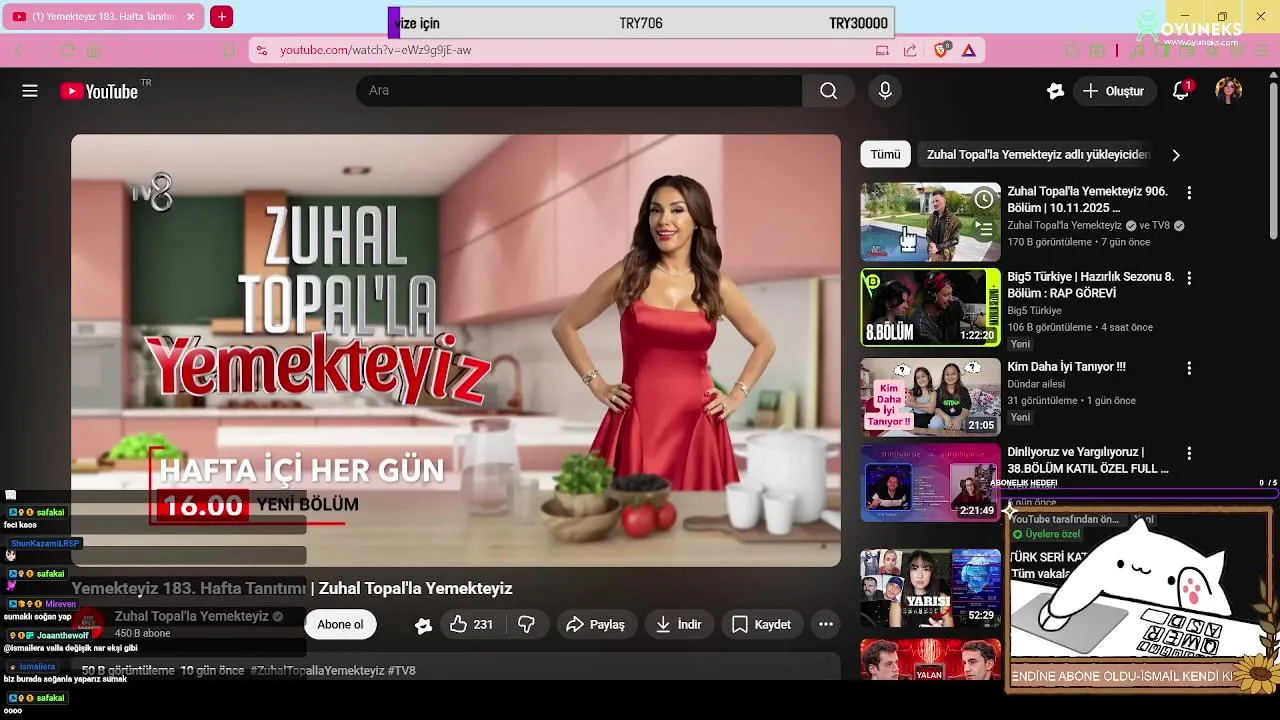This screenshot has height=720, width=1280.
Task: Click the sparkle icon beside Oluştur
Action: [1055, 91]
